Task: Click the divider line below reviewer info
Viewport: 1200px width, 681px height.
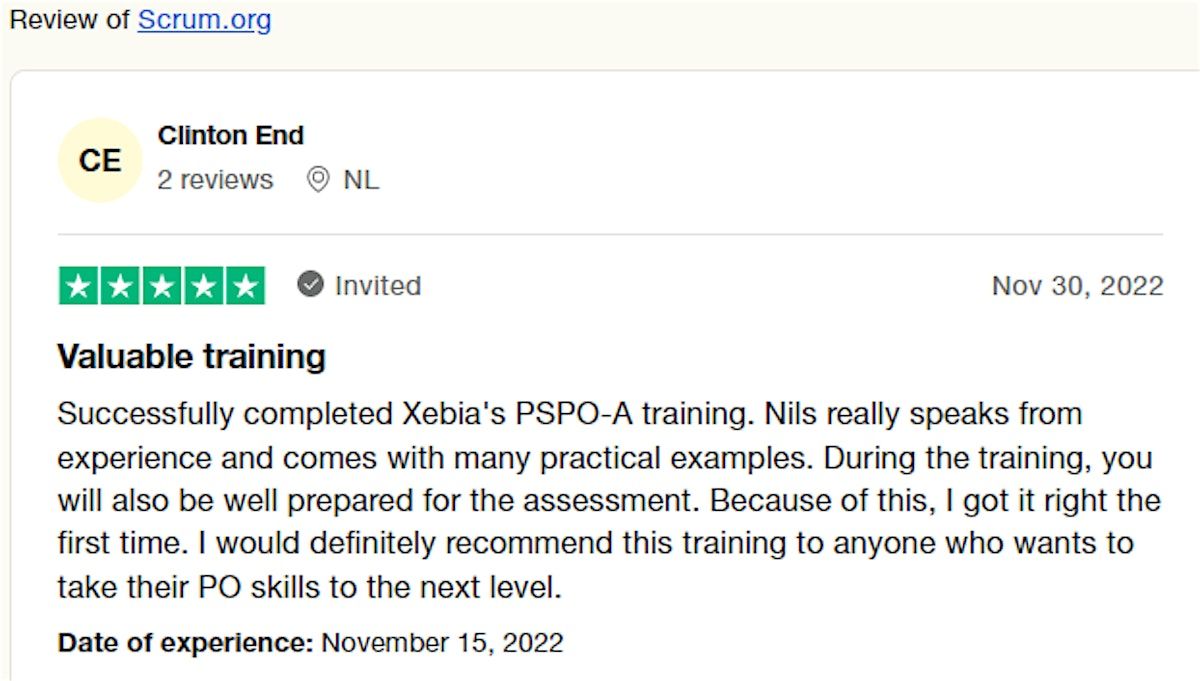Action: click(x=610, y=235)
